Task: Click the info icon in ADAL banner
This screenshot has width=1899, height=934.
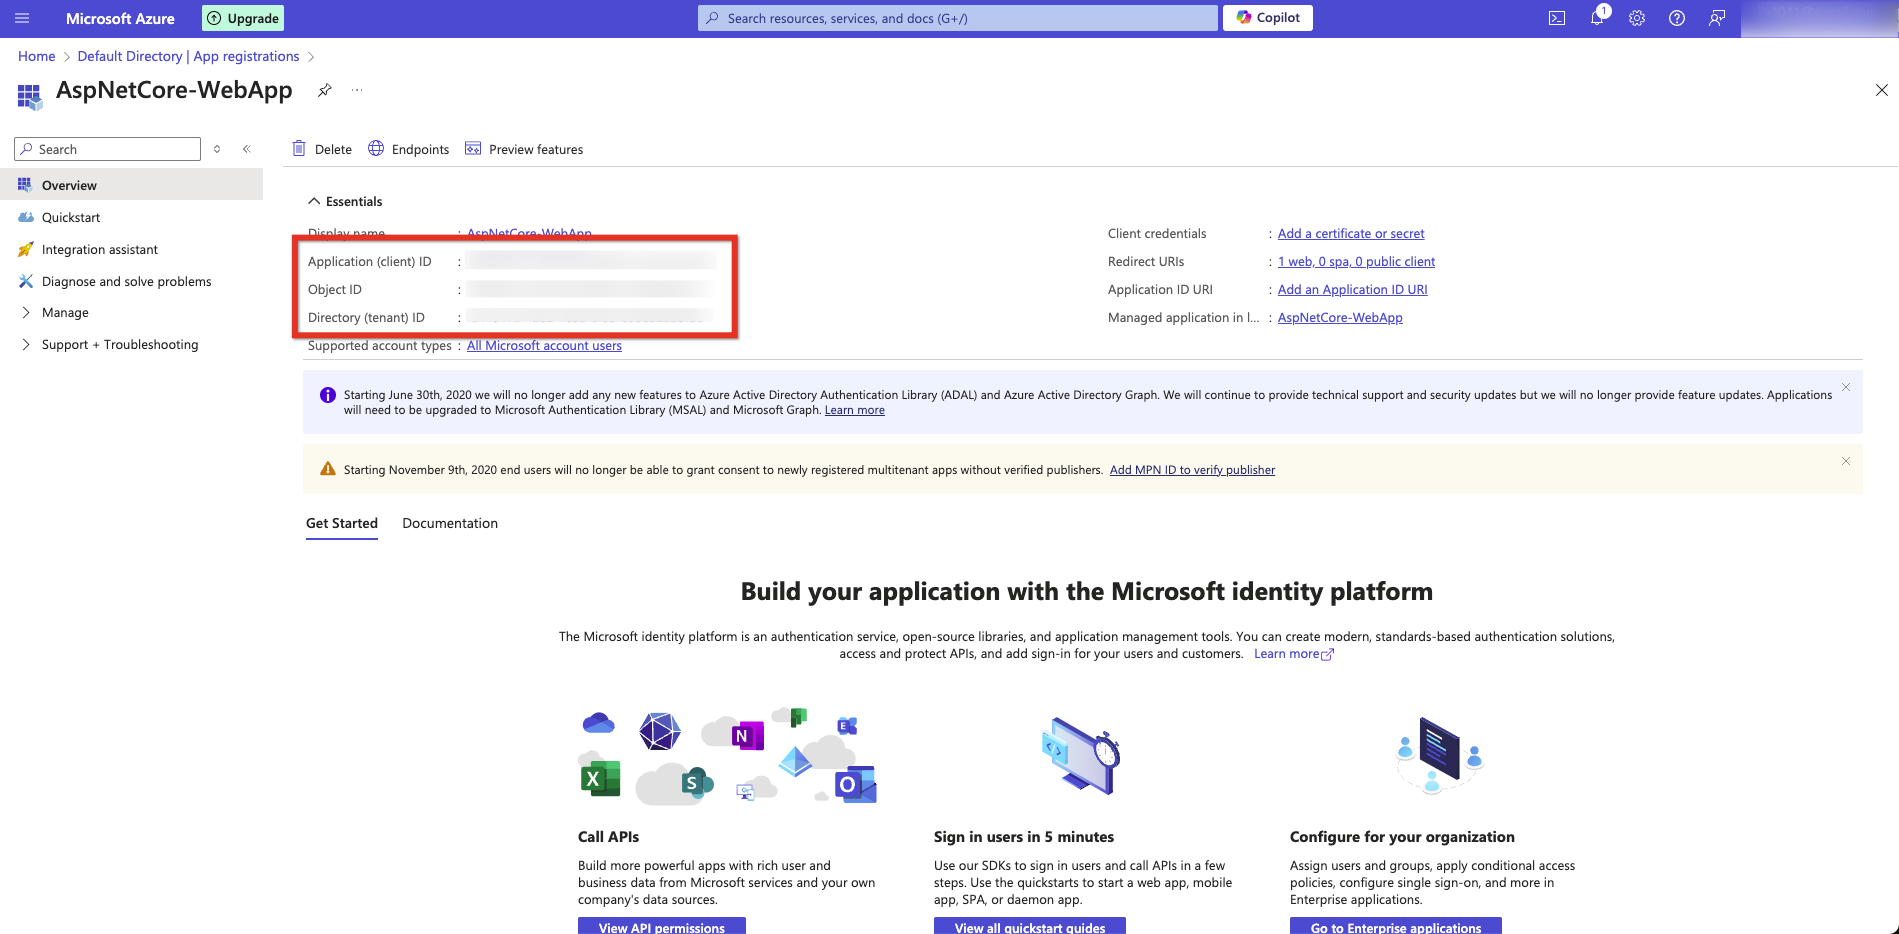Action: click(x=327, y=395)
